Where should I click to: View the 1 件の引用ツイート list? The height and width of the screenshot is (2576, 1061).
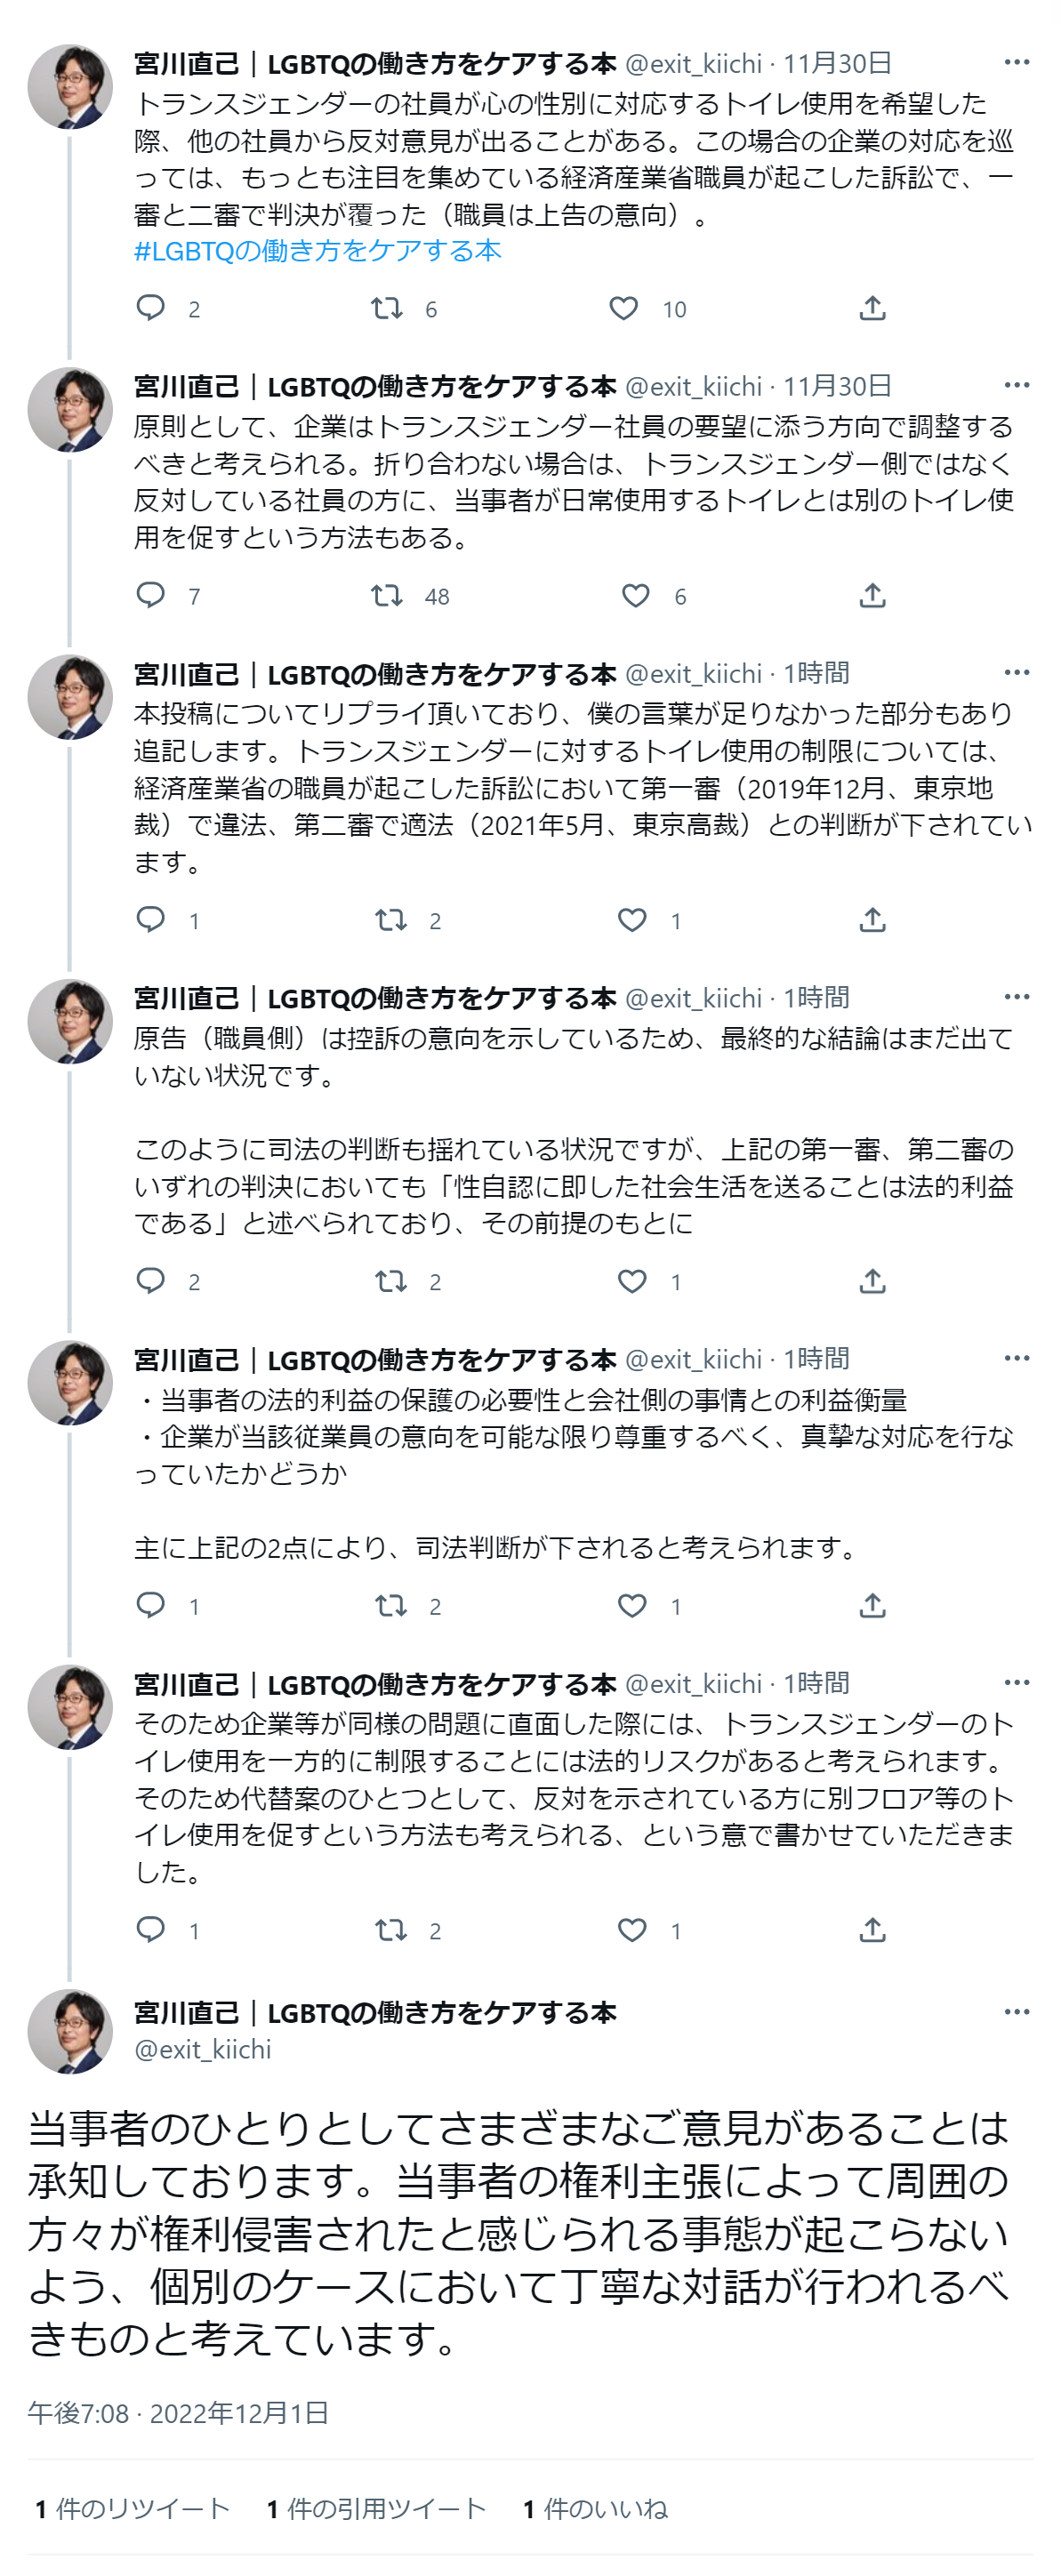click(x=376, y=2508)
